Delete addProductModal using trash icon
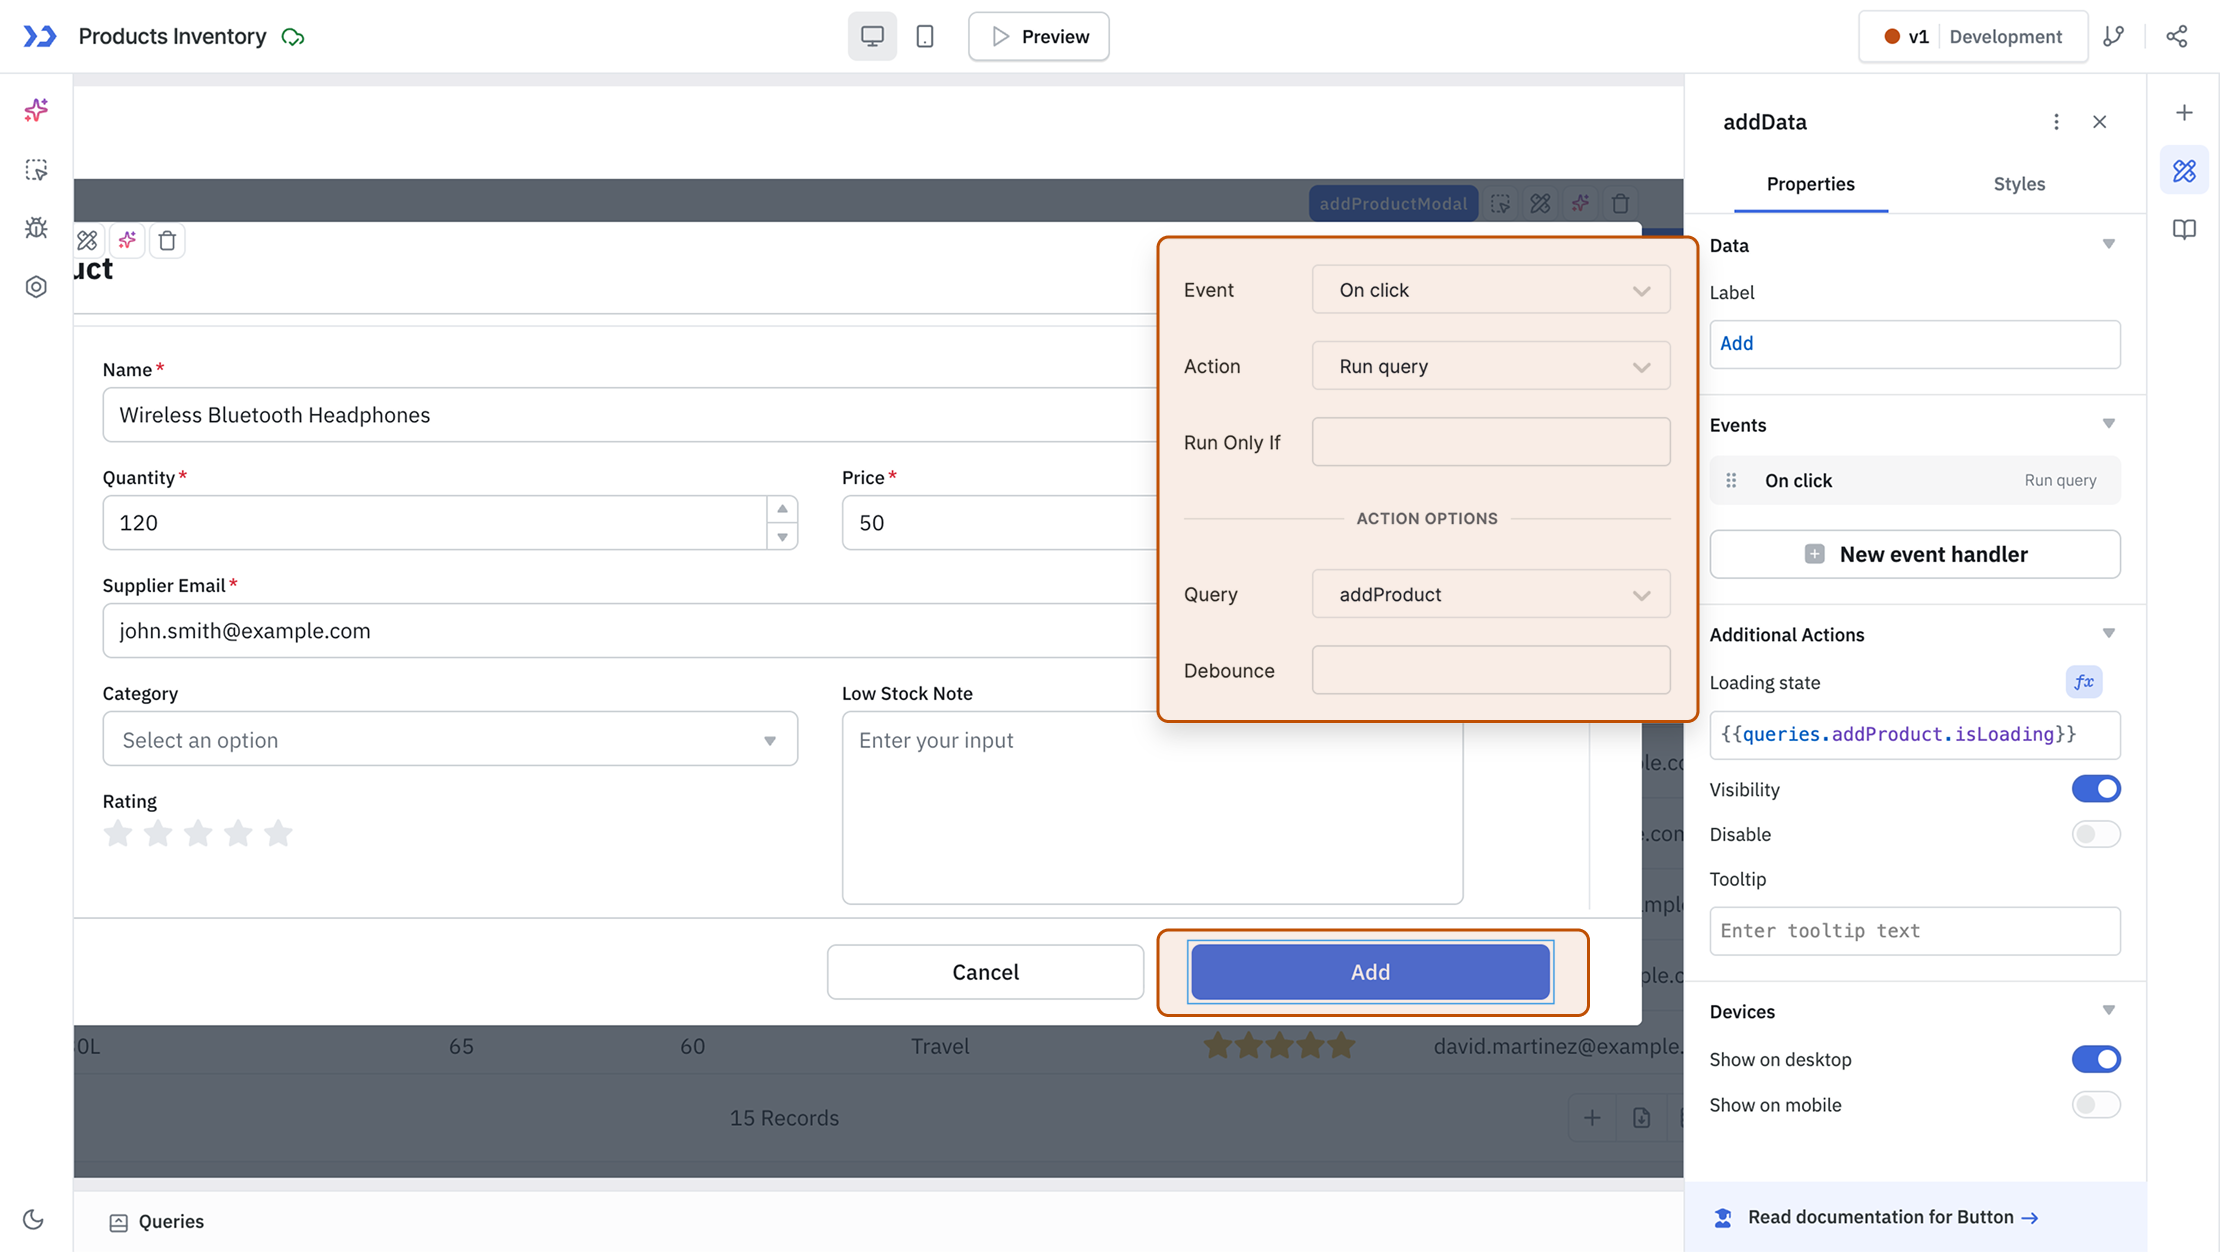2220x1252 pixels. tap(1620, 204)
